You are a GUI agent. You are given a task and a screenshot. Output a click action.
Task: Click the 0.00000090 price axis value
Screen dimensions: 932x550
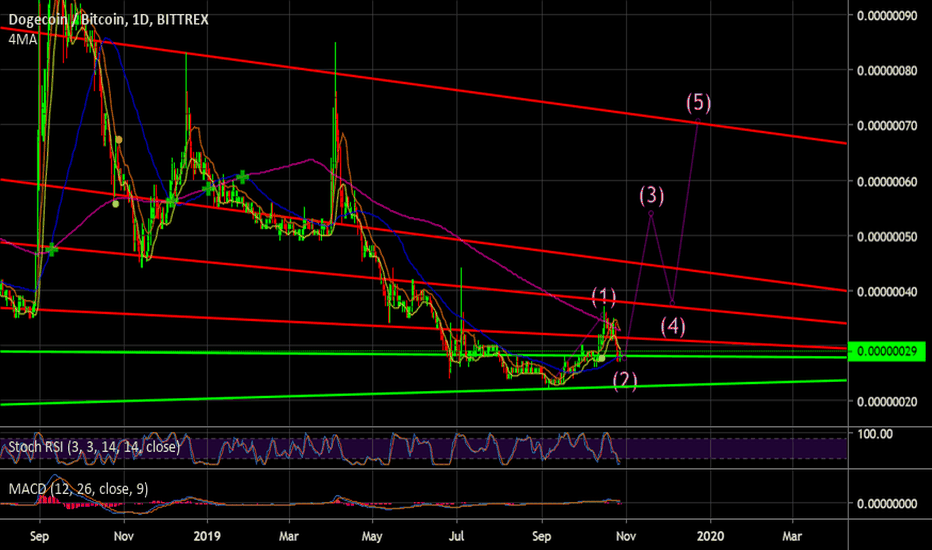(887, 15)
